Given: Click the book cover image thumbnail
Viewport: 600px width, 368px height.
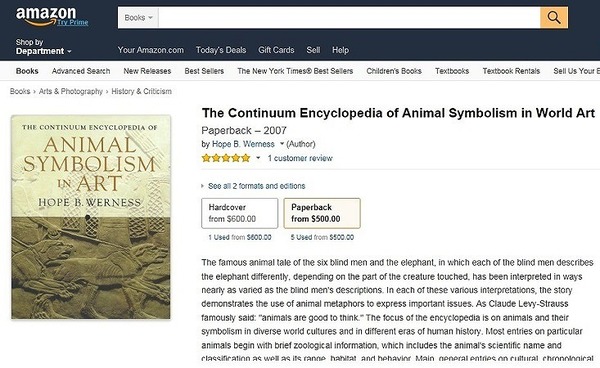Looking at the screenshot, I should pyautogui.click(x=91, y=217).
